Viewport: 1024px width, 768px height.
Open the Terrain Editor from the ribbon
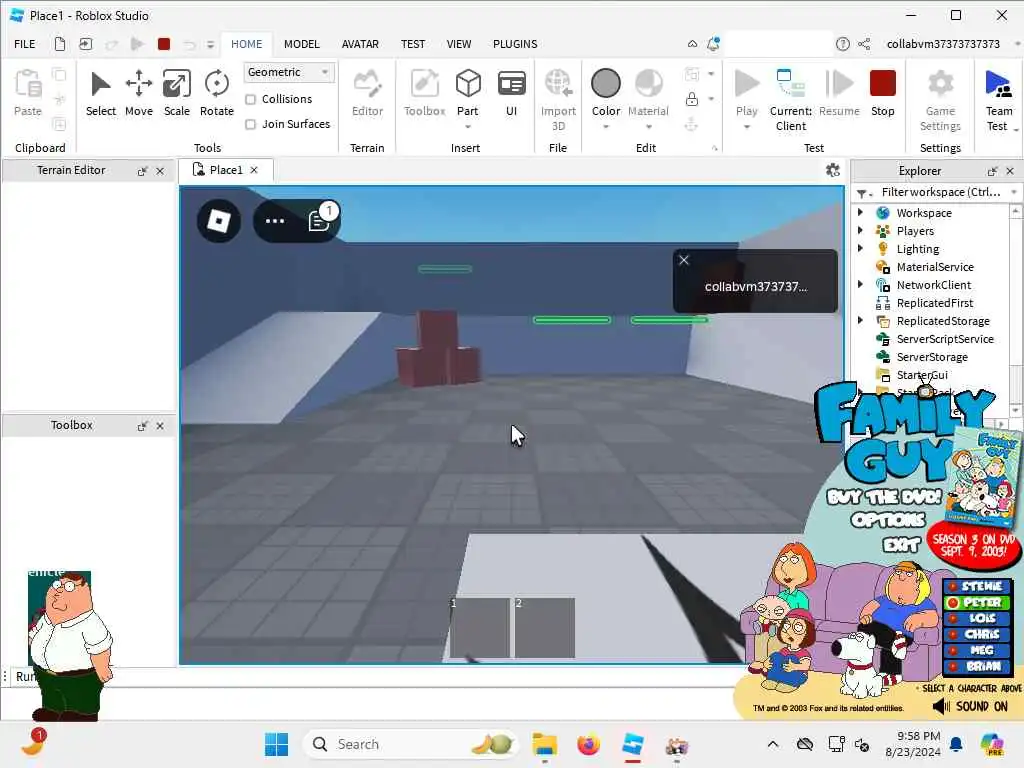367,84
